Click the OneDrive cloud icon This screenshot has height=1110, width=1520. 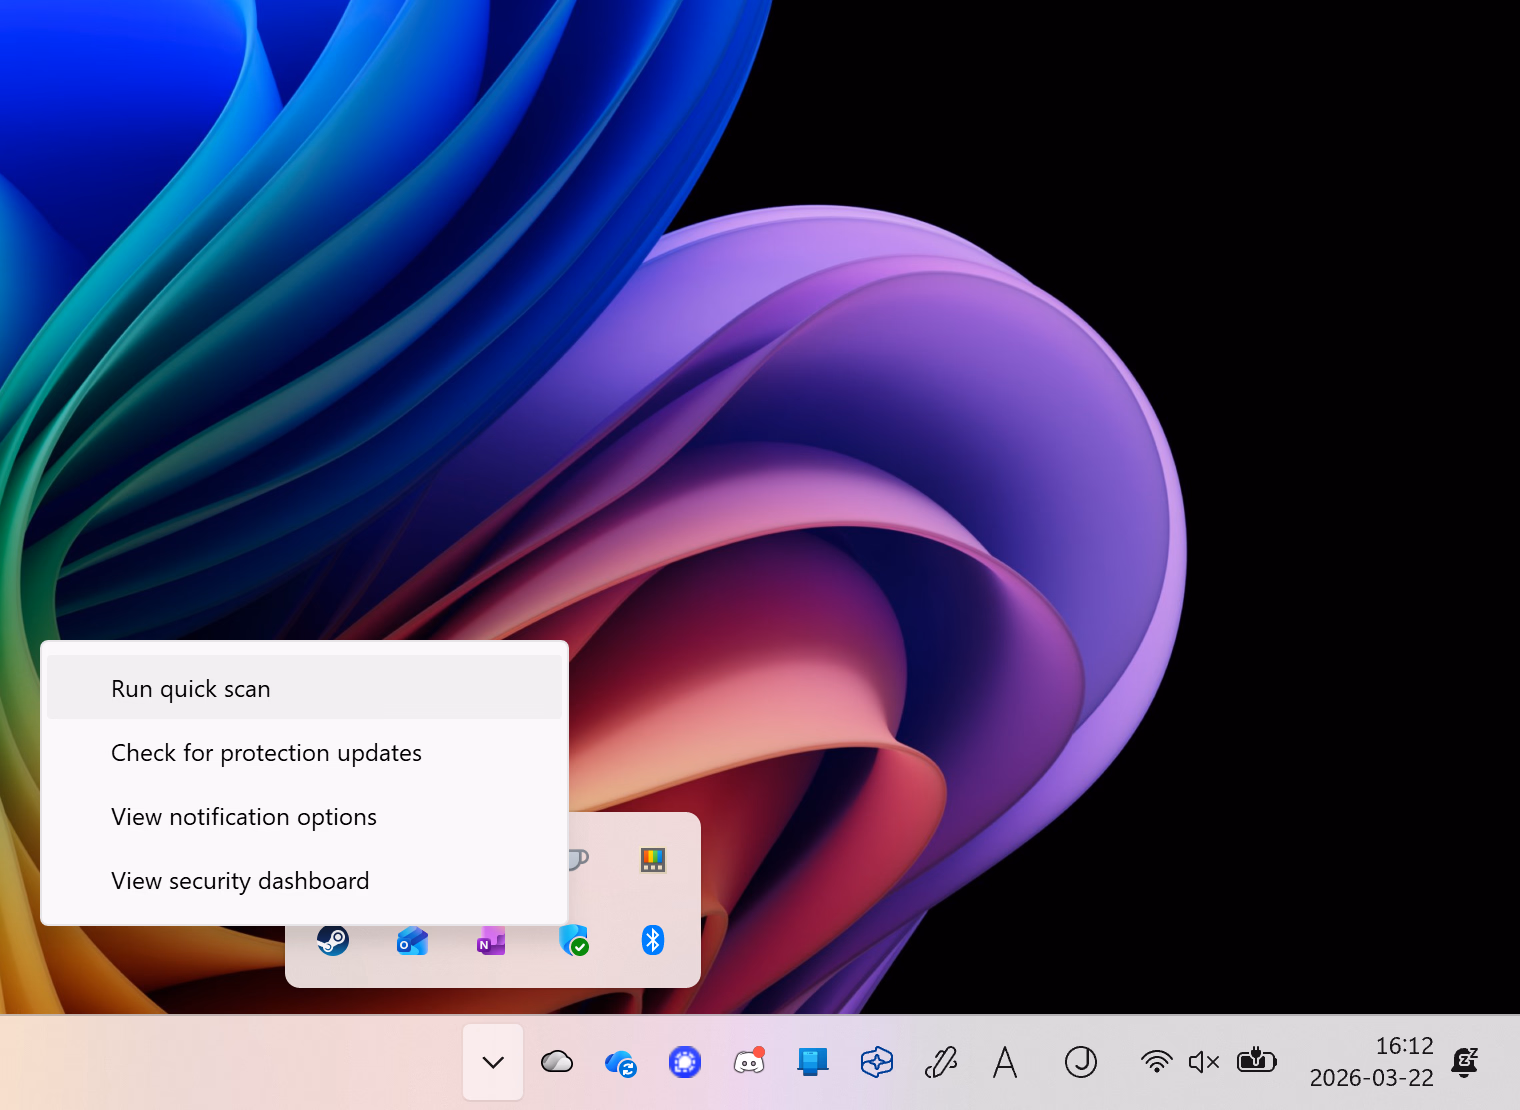557,1061
